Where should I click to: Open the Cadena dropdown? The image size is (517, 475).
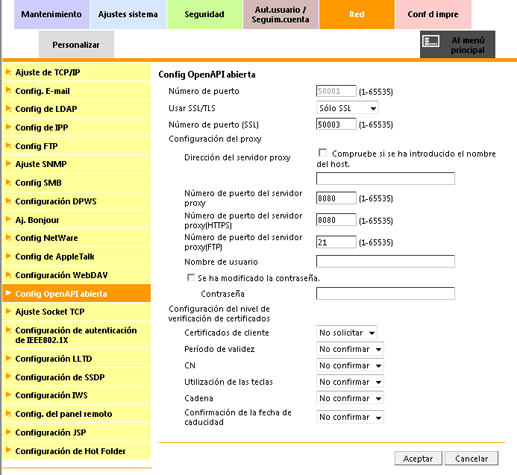pyautogui.click(x=350, y=398)
